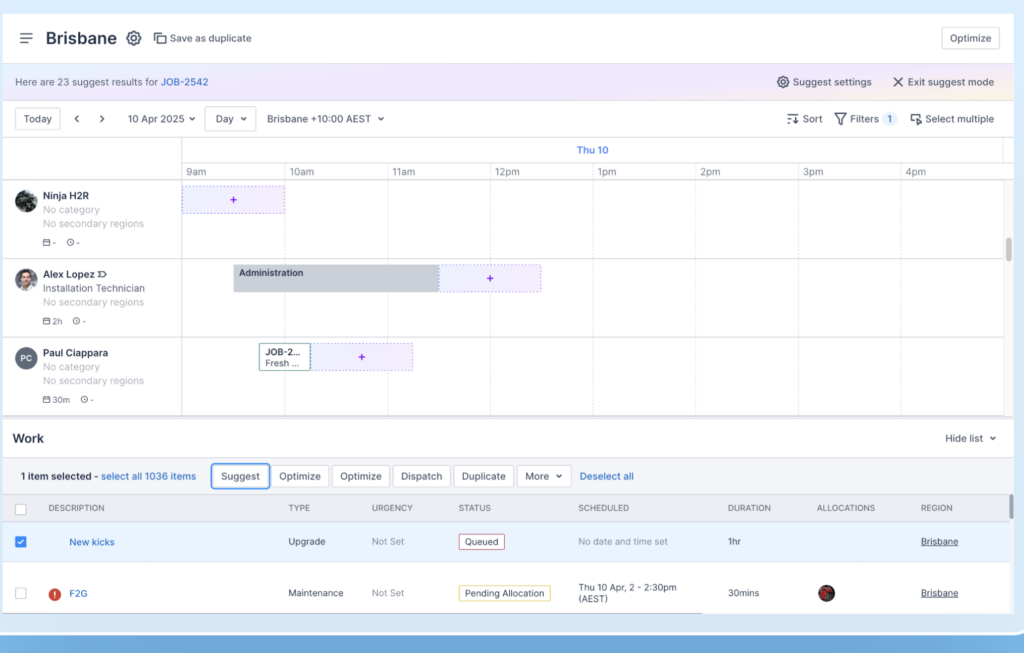Click the Duplicate button

pyautogui.click(x=483, y=476)
